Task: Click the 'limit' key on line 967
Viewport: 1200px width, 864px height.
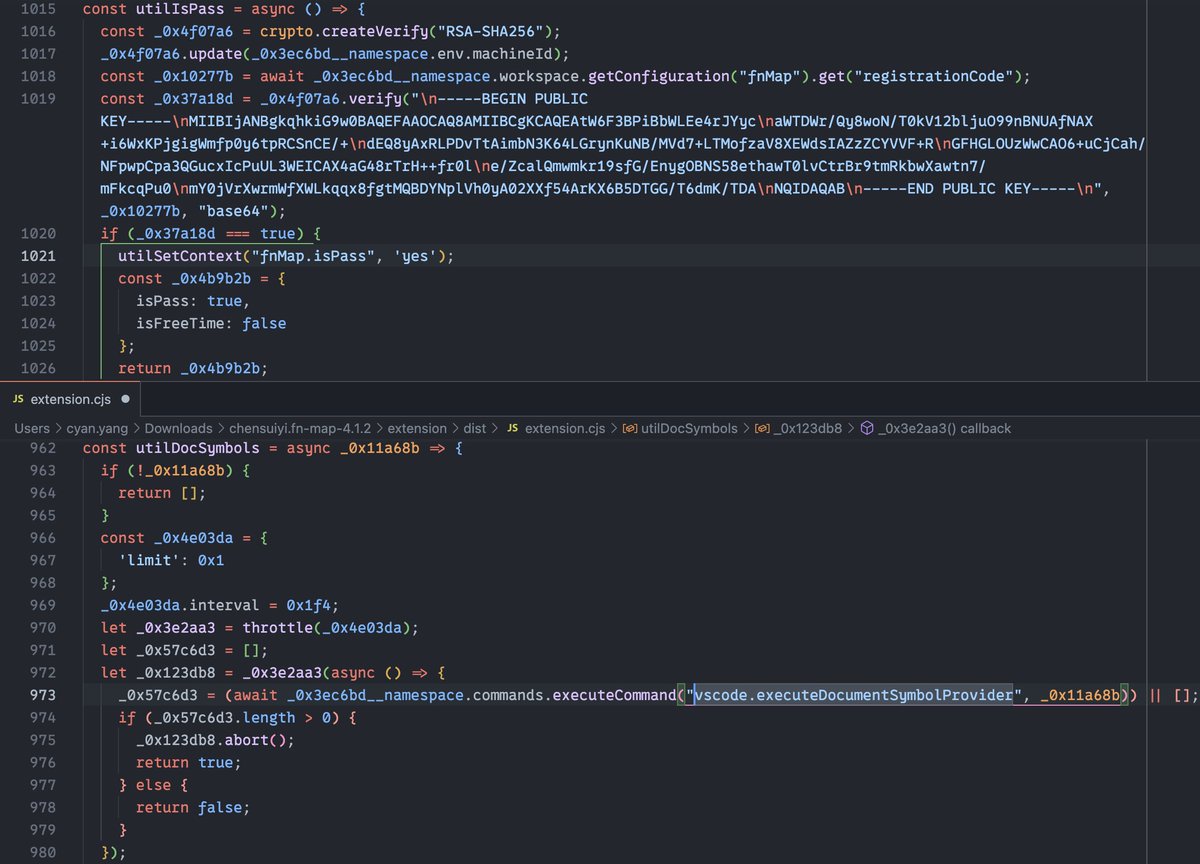Action: (149, 560)
